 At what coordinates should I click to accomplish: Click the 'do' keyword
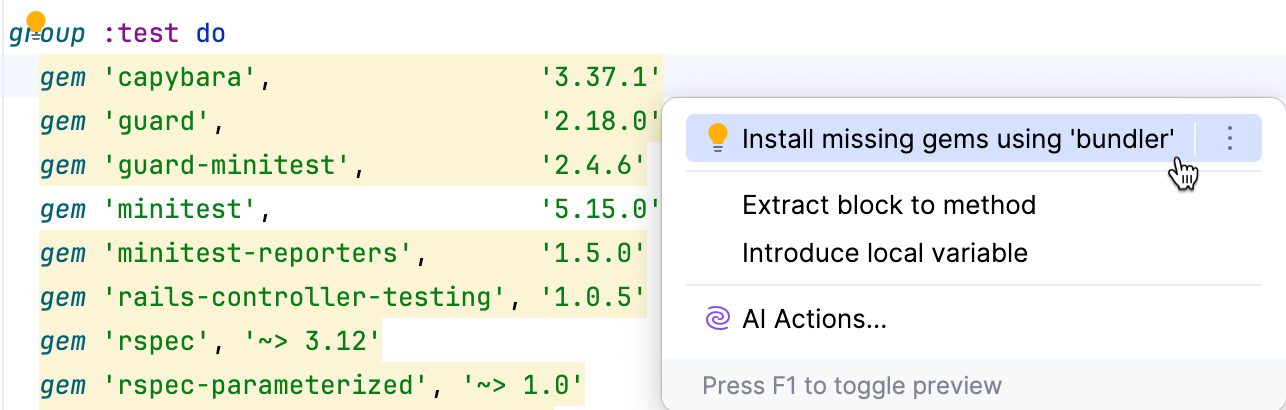210,34
